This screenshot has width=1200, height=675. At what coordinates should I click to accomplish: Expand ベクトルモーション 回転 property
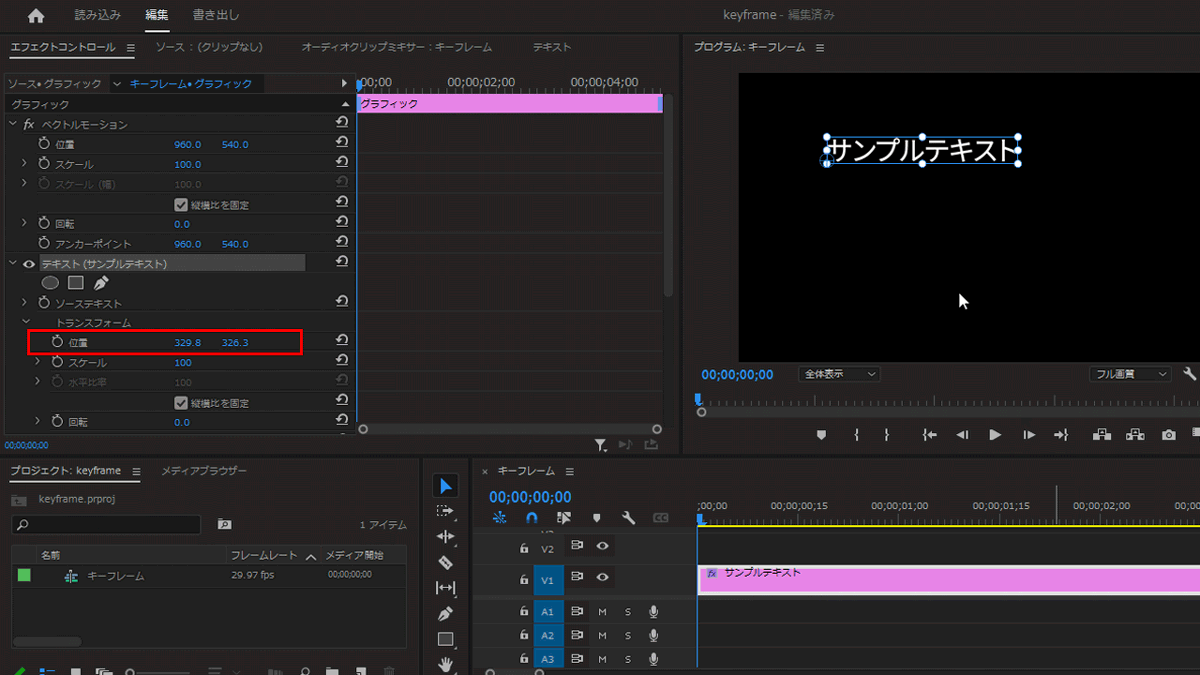coord(25,224)
